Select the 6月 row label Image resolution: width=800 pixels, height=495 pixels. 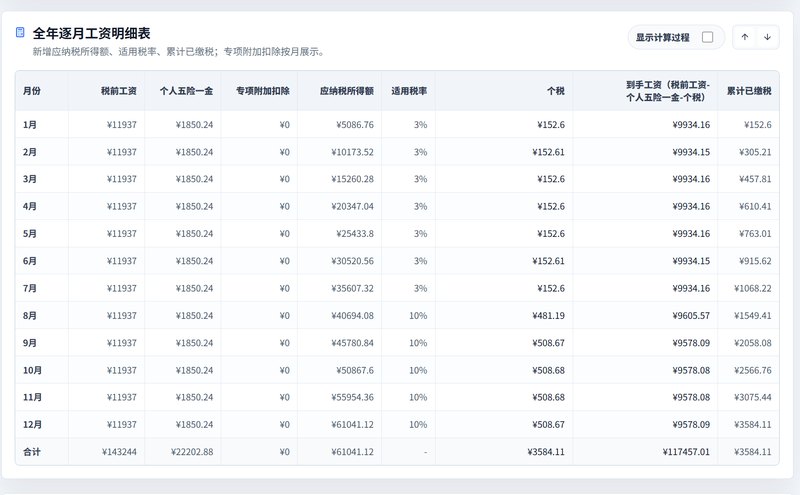(x=30, y=261)
